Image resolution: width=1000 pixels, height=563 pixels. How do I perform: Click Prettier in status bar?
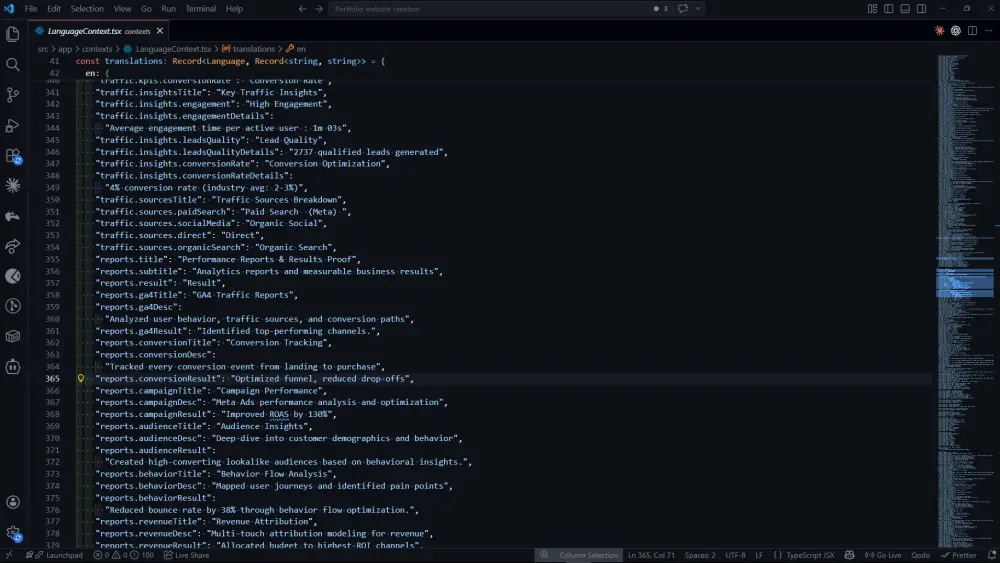(959, 555)
